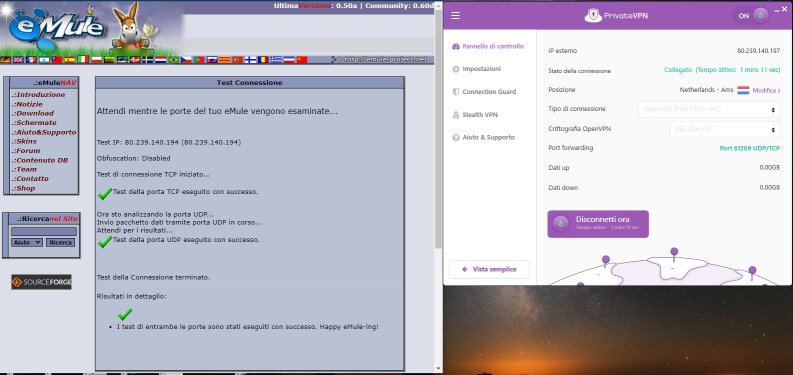The height and width of the screenshot is (375, 793).
Task: Choose the Romanian flag language
Action: tap(263, 60)
